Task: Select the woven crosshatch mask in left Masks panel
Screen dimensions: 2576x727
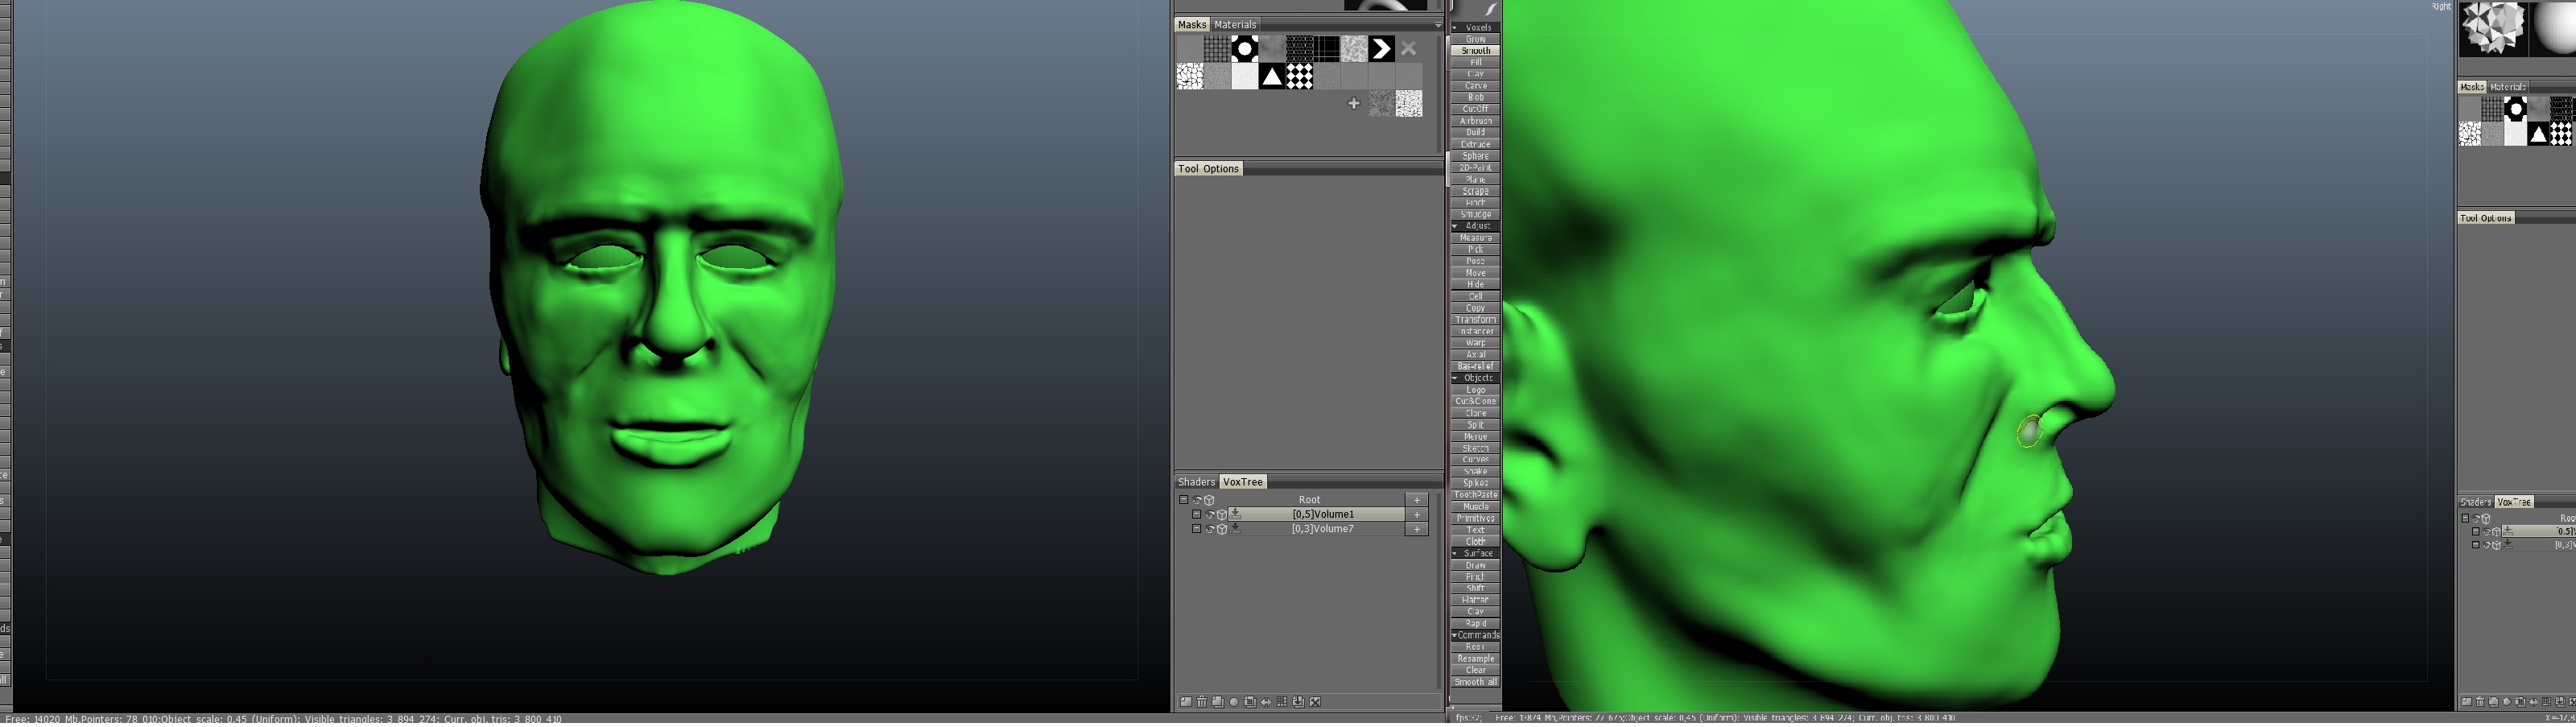Action: pyautogui.click(x=1217, y=48)
